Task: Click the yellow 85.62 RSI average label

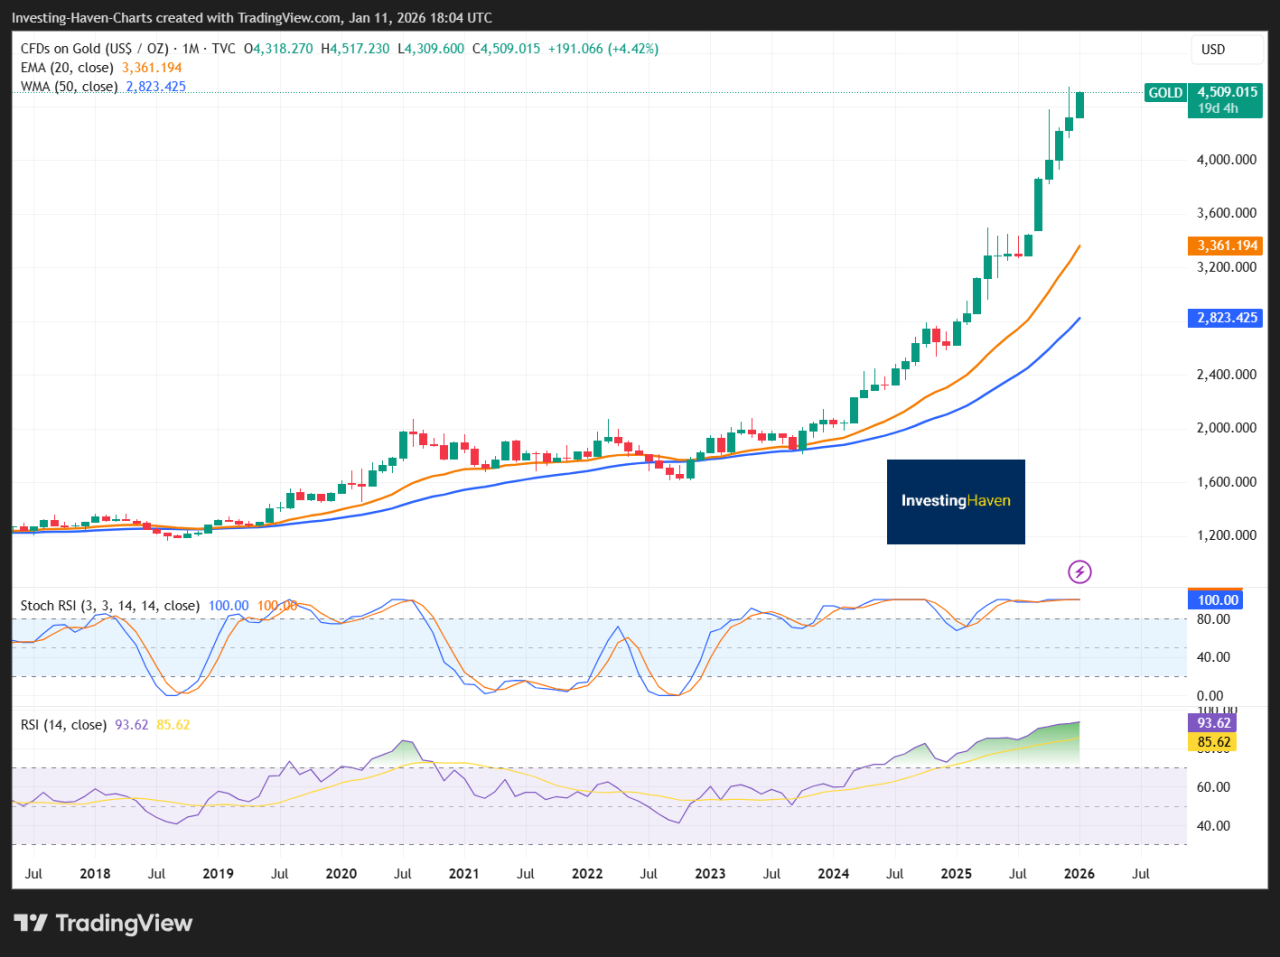Action: pos(1213,742)
